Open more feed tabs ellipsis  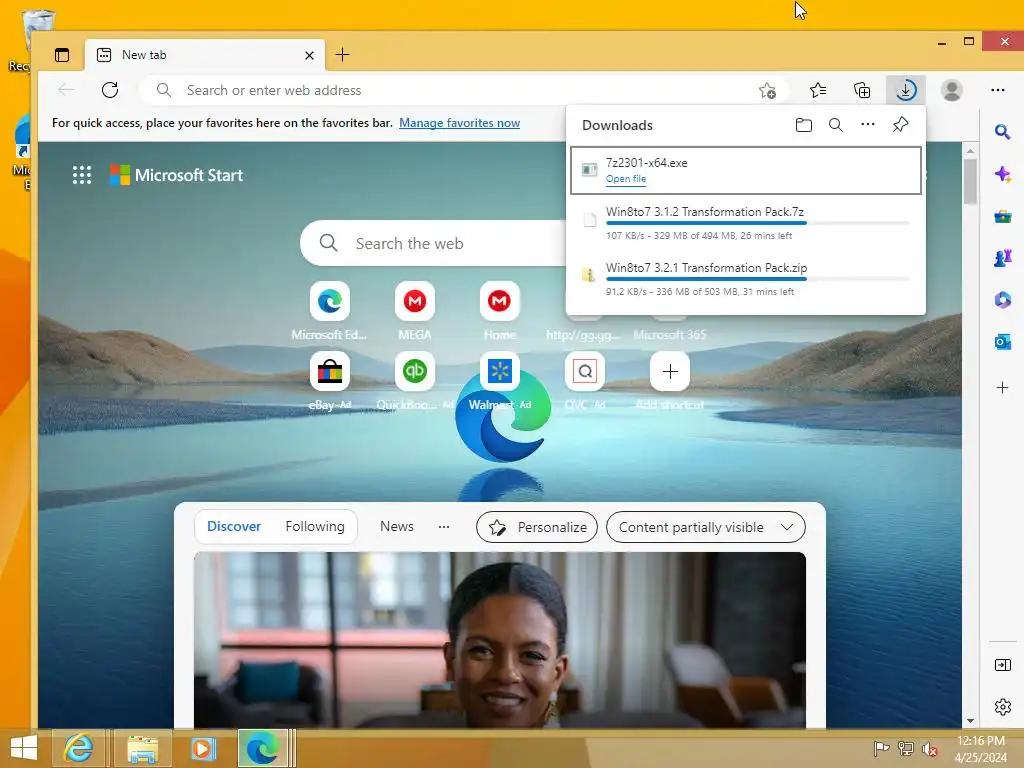444,527
